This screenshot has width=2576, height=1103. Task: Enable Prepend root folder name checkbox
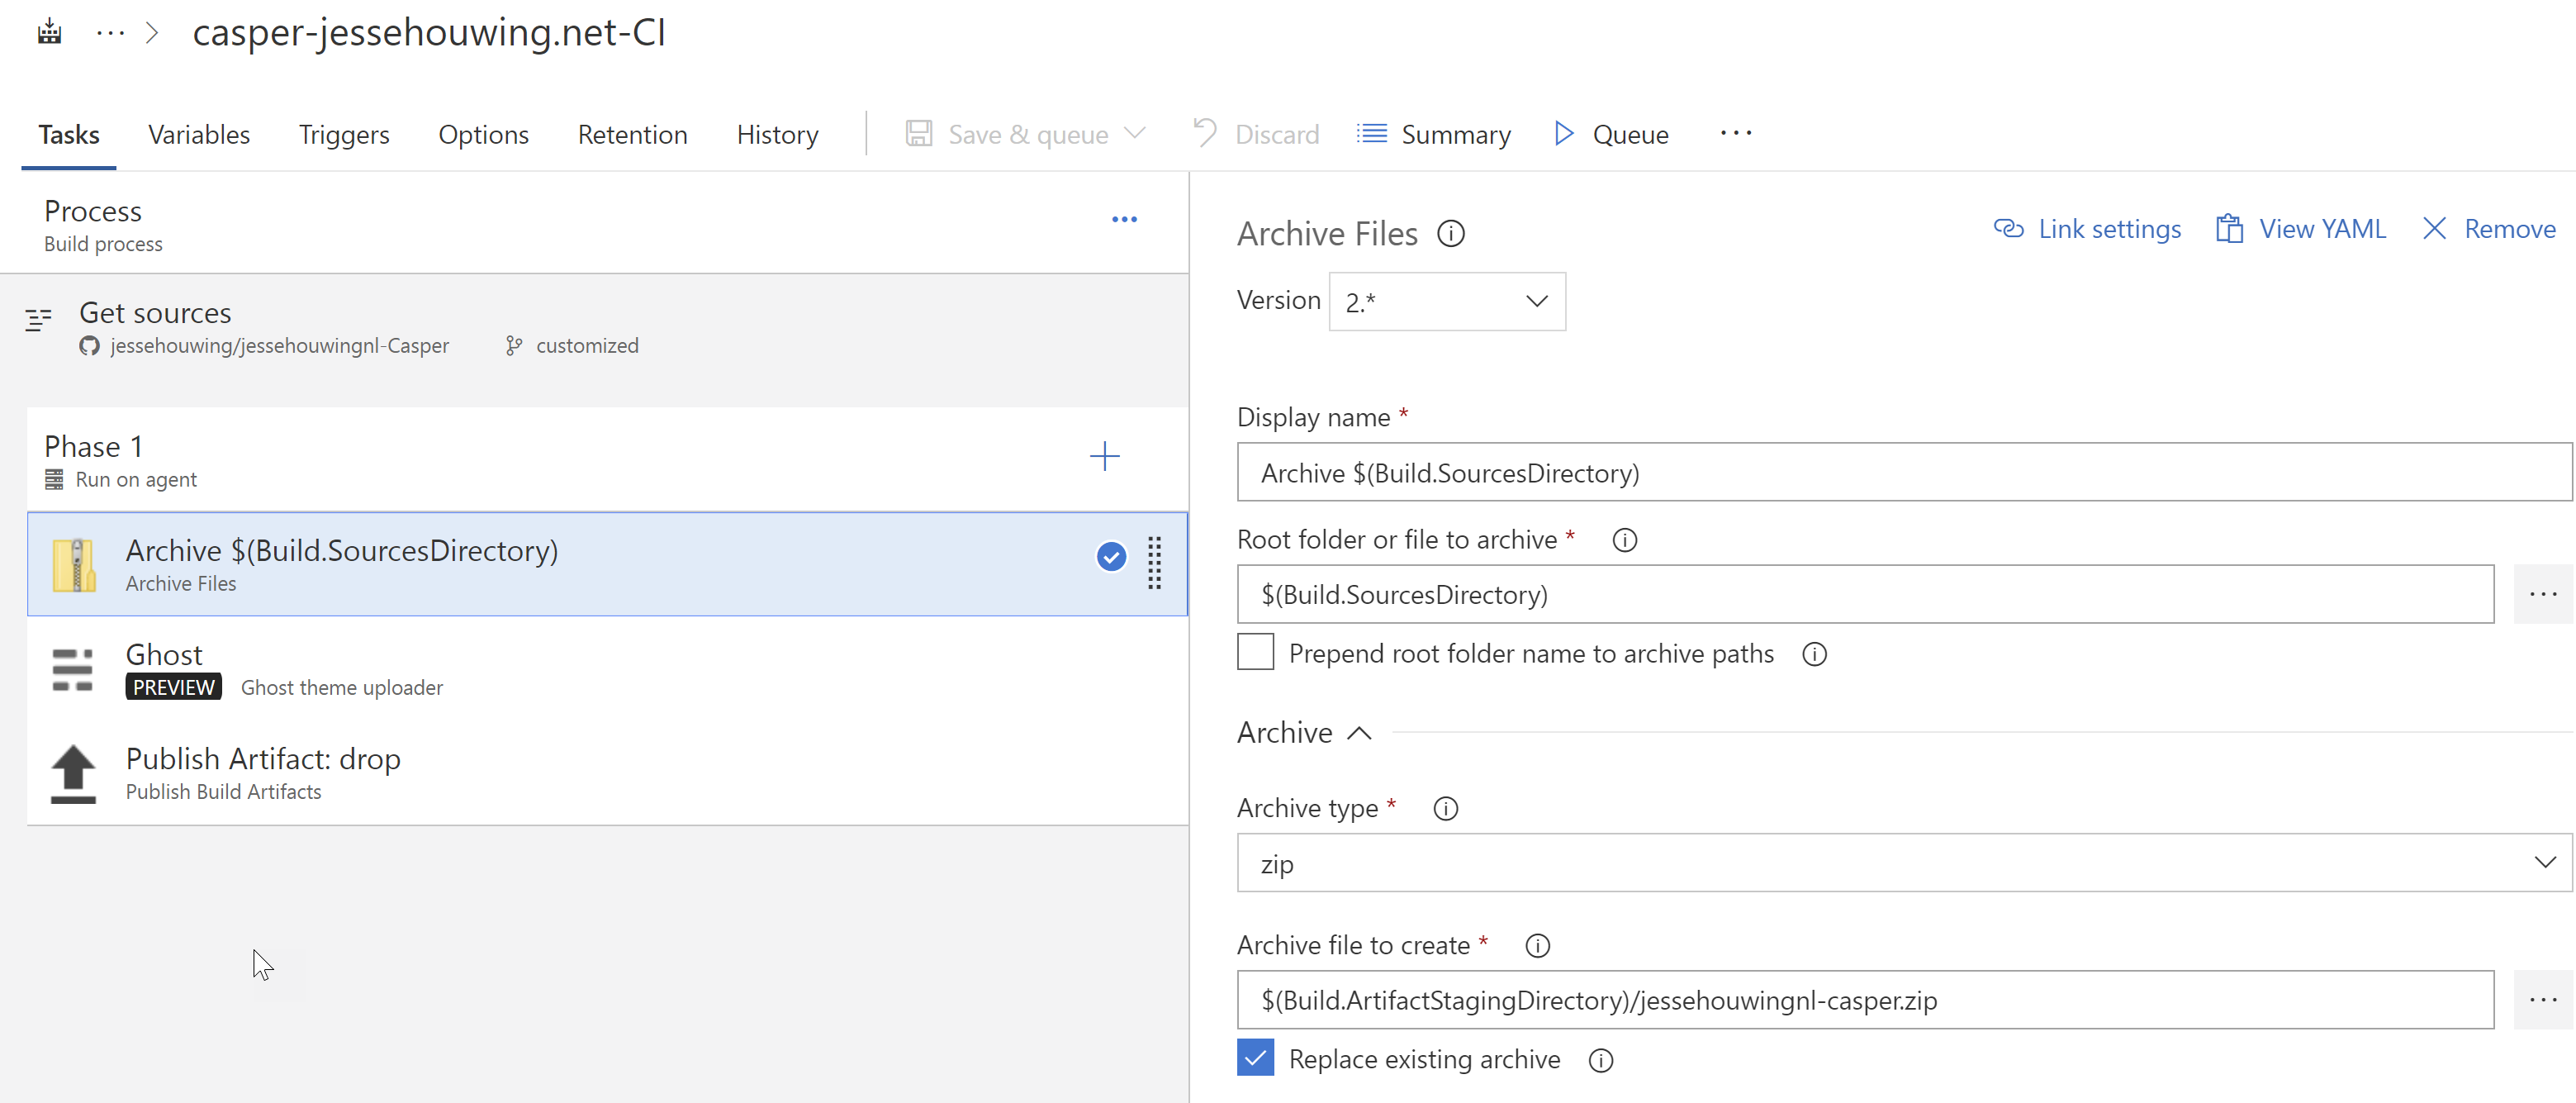pos(1255,652)
